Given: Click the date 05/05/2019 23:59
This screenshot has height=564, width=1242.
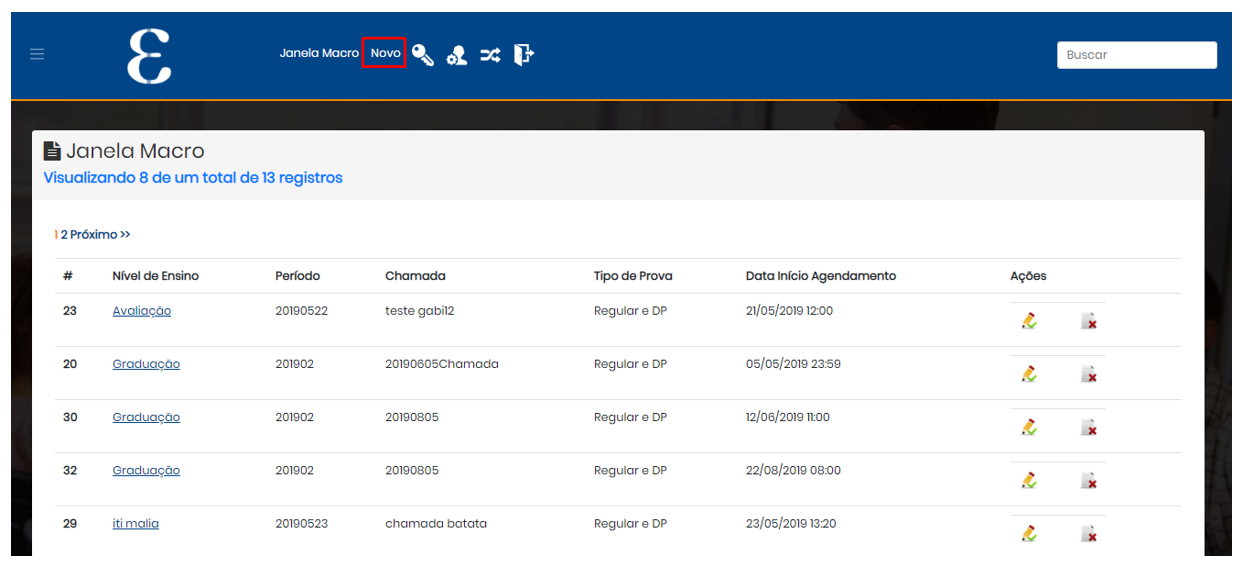Looking at the screenshot, I should 793,364.
